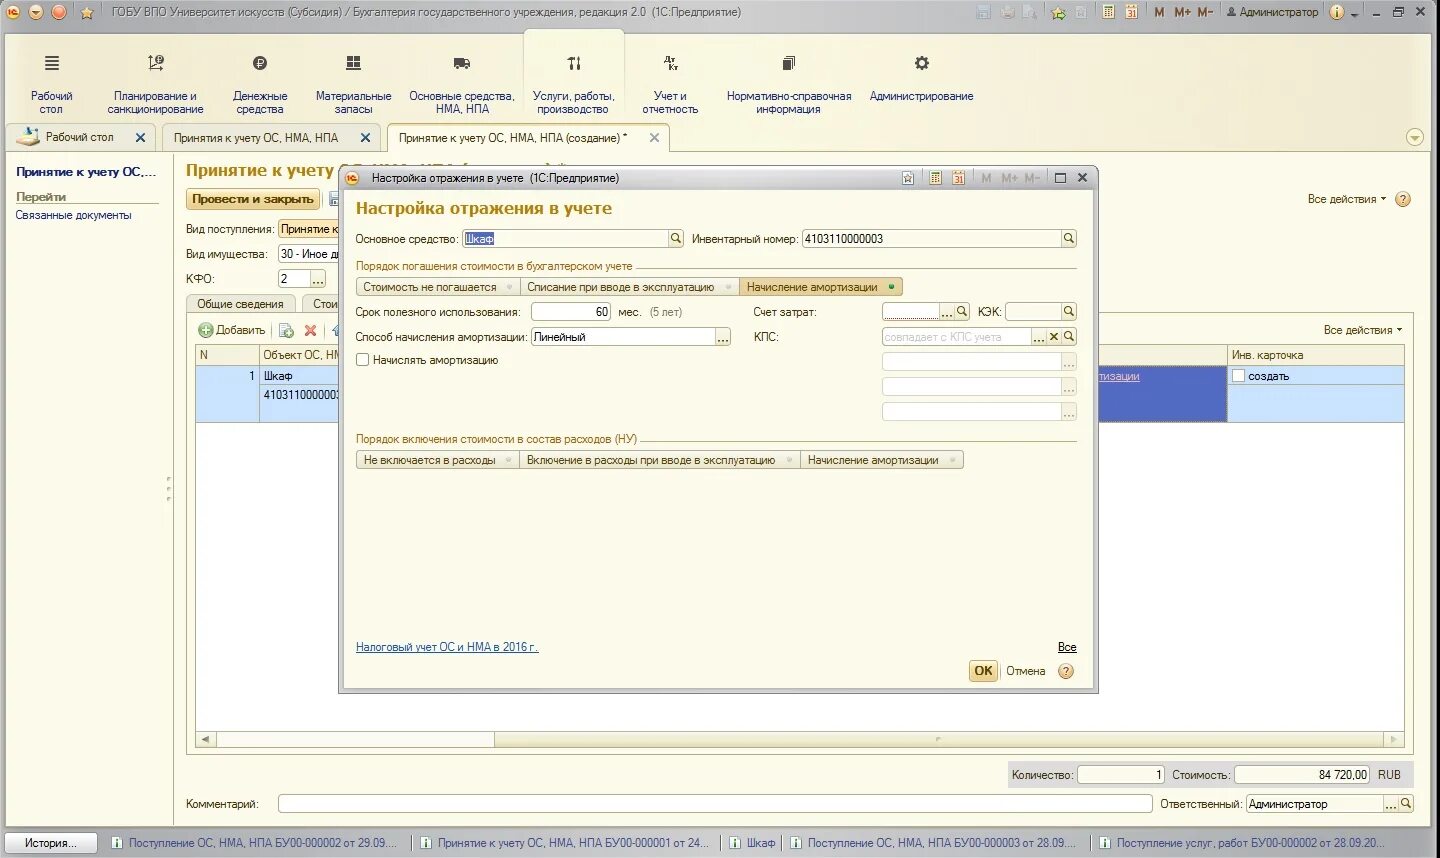The width and height of the screenshot is (1440, 858).
Task: Click Отмена to cancel the dialog
Action: (x=1026, y=671)
